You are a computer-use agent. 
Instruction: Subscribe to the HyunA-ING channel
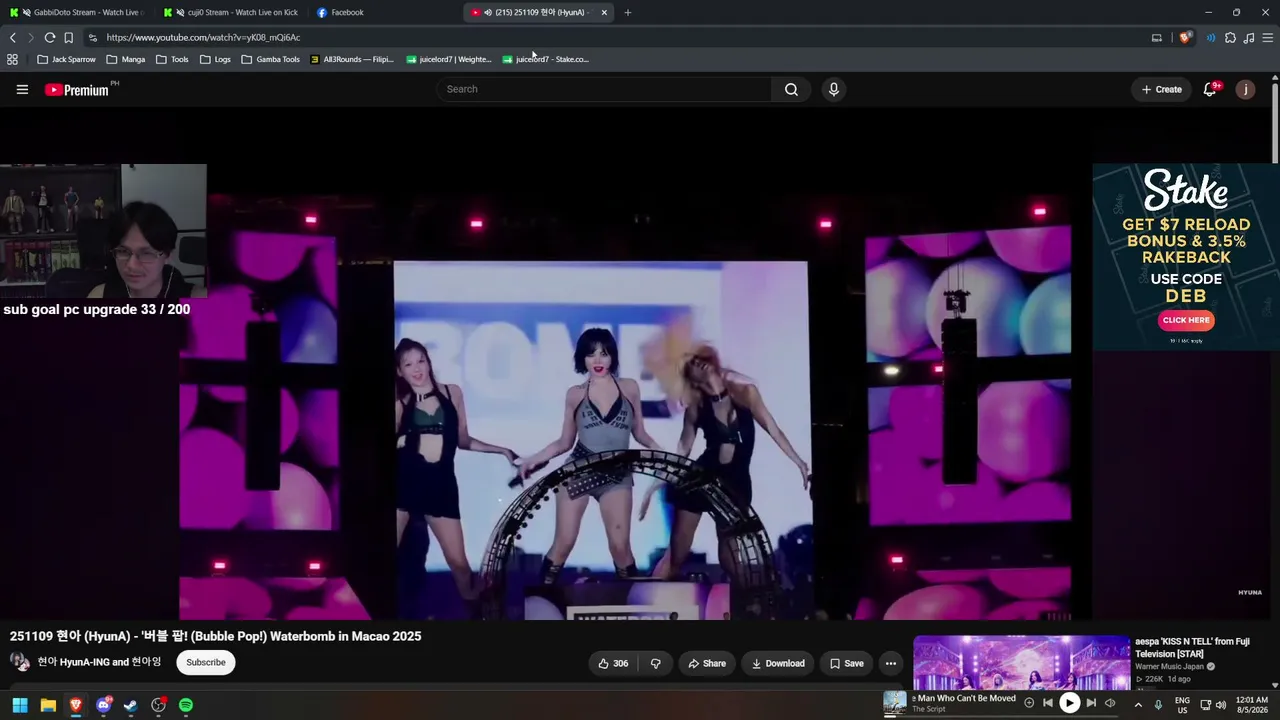tap(206, 662)
